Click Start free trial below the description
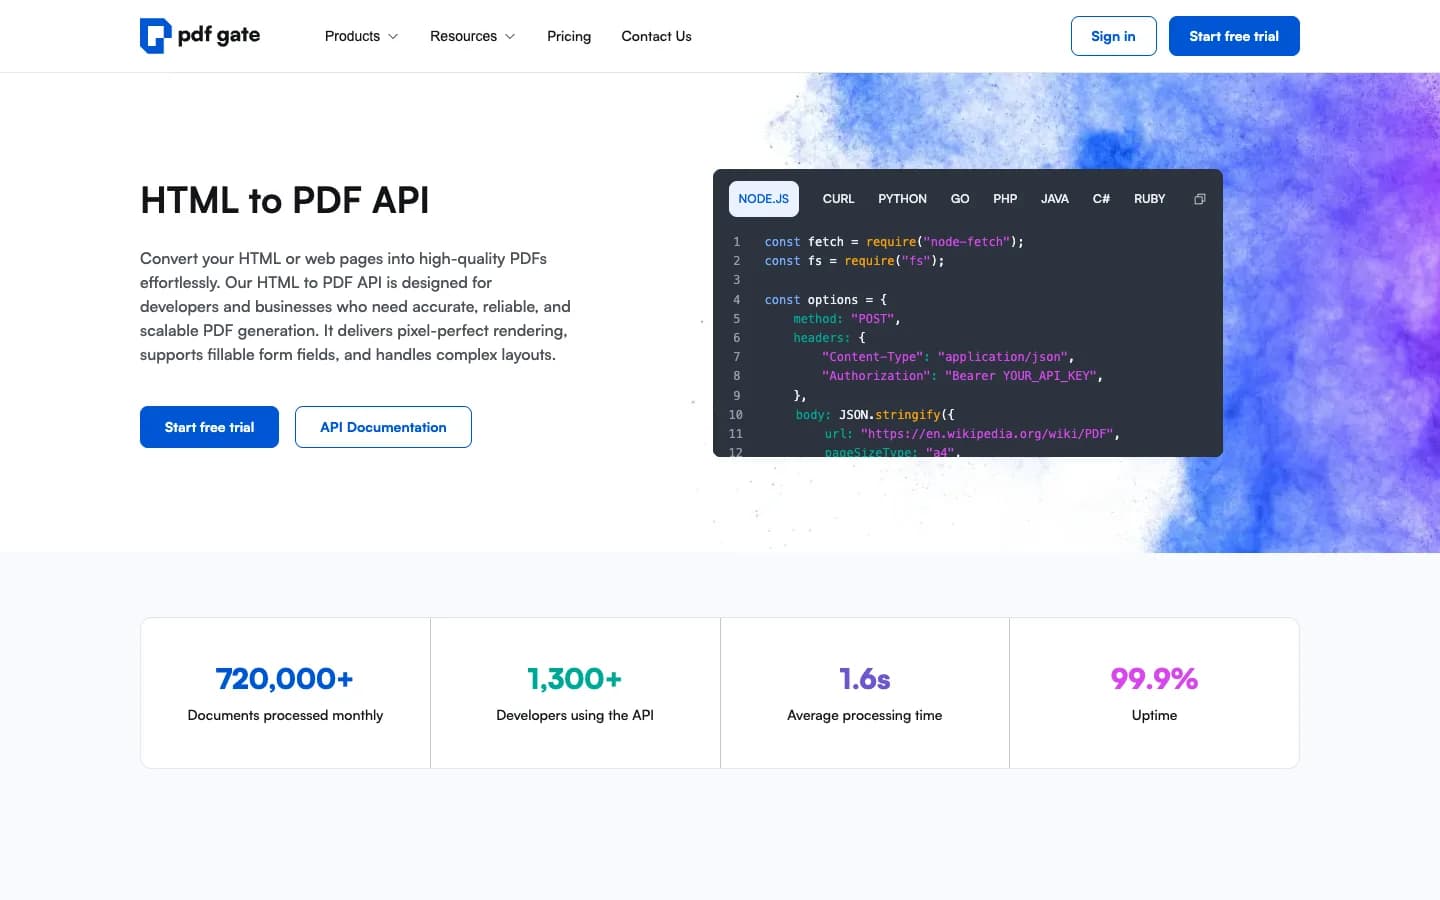1440x900 pixels. click(x=209, y=427)
